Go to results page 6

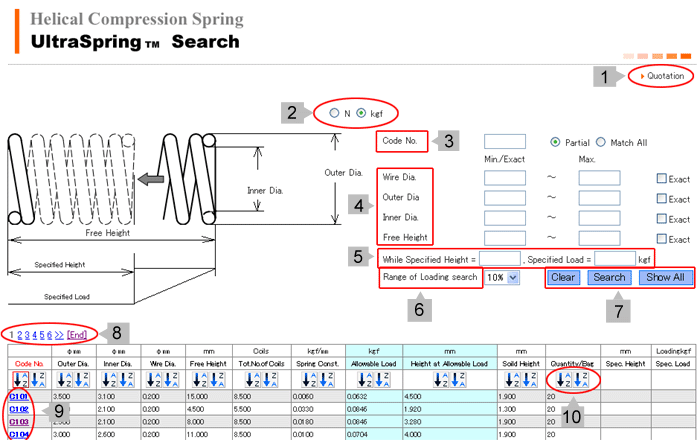coord(49,335)
